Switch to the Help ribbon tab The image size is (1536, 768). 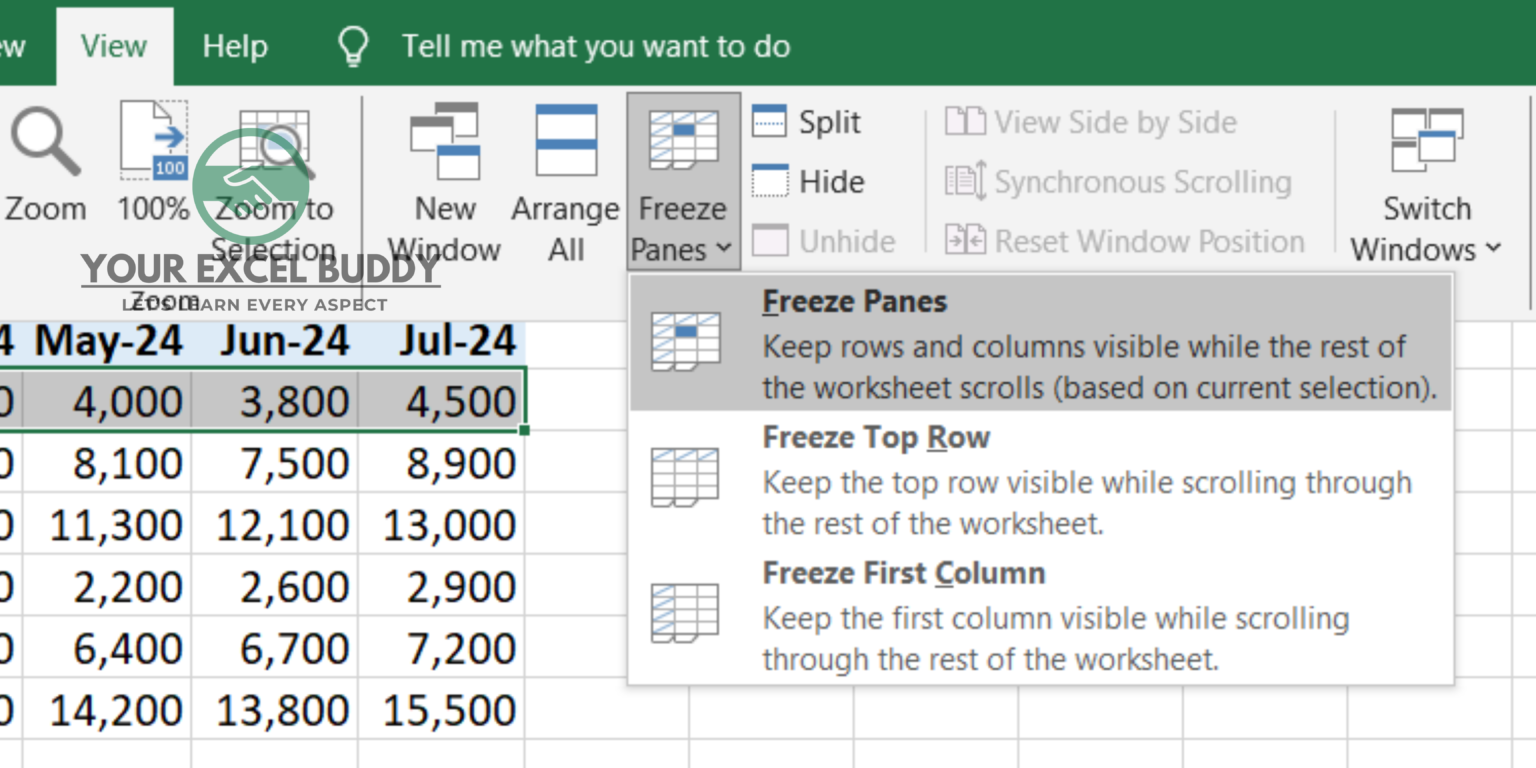click(x=235, y=45)
